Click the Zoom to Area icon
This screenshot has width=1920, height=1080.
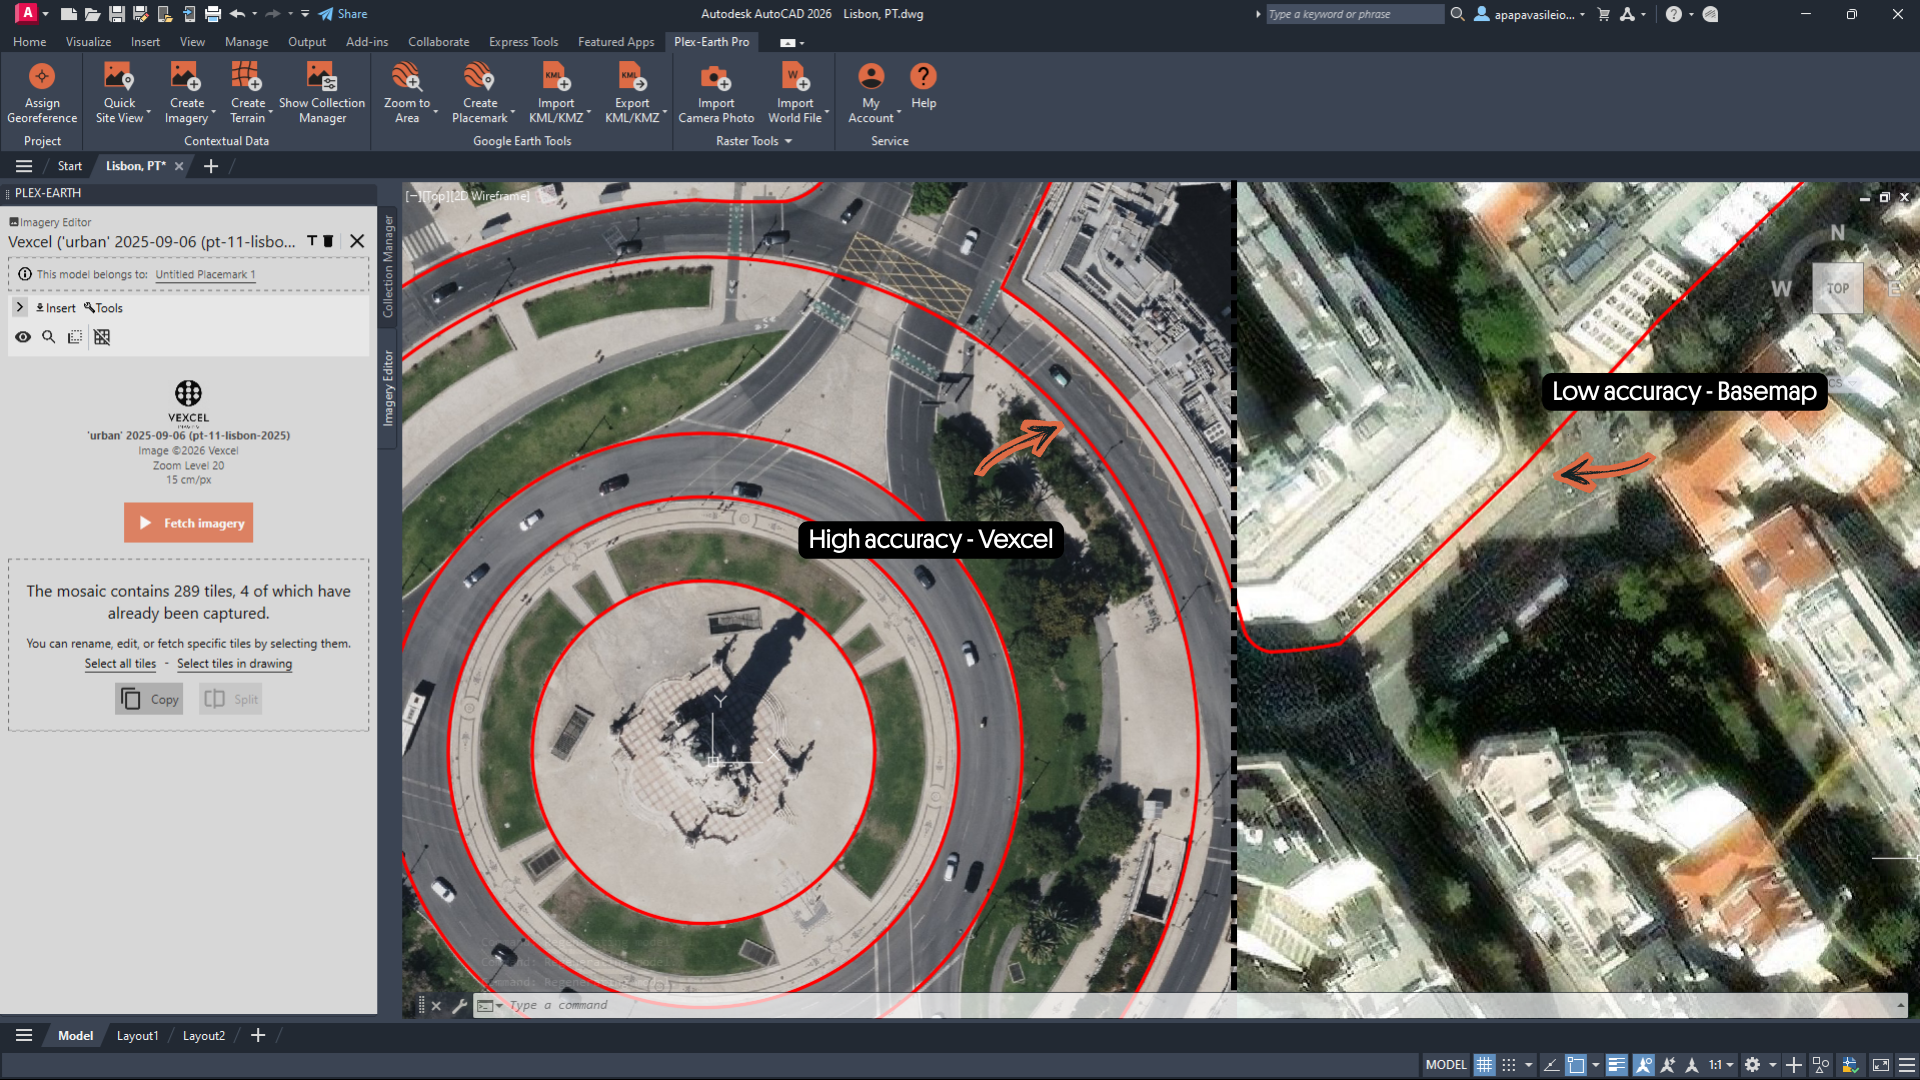(x=406, y=77)
